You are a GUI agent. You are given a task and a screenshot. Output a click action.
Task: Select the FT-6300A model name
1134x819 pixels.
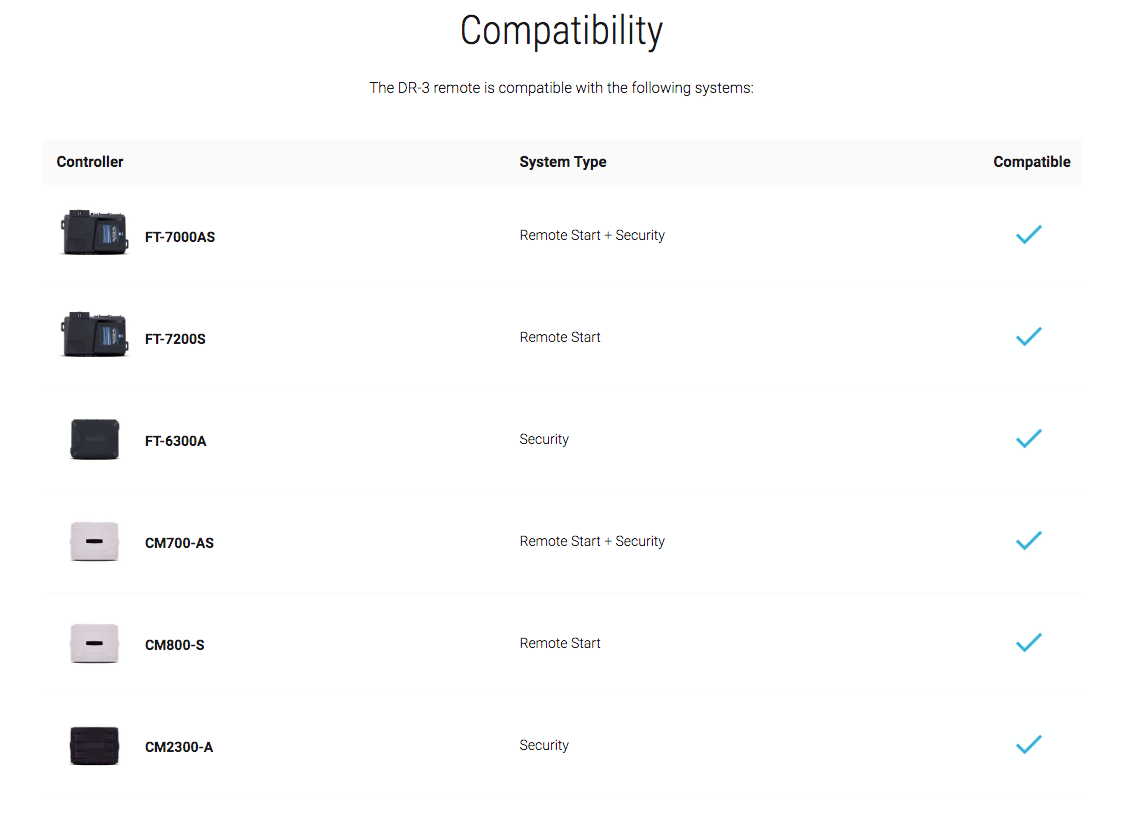pyautogui.click(x=175, y=442)
